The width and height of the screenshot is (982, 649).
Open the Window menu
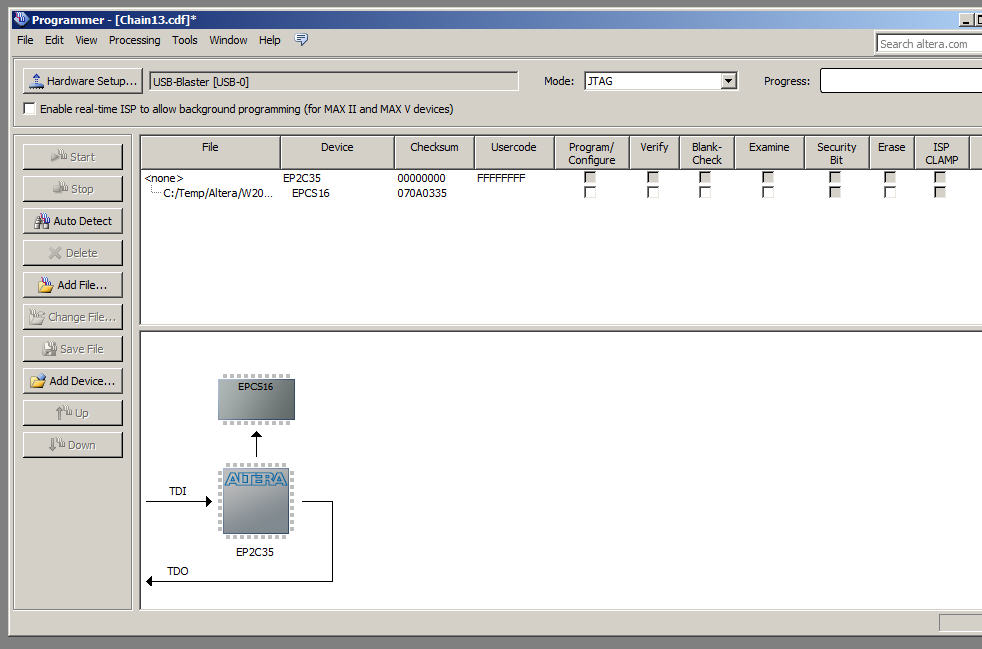(228, 40)
